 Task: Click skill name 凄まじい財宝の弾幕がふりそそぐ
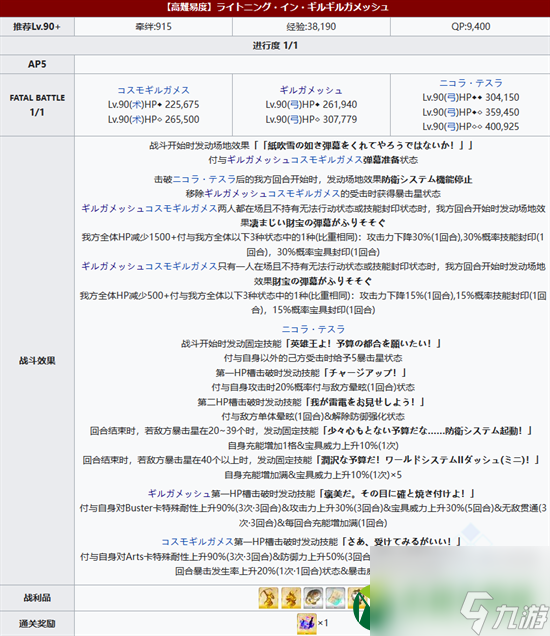pyautogui.click(x=317, y=223)
